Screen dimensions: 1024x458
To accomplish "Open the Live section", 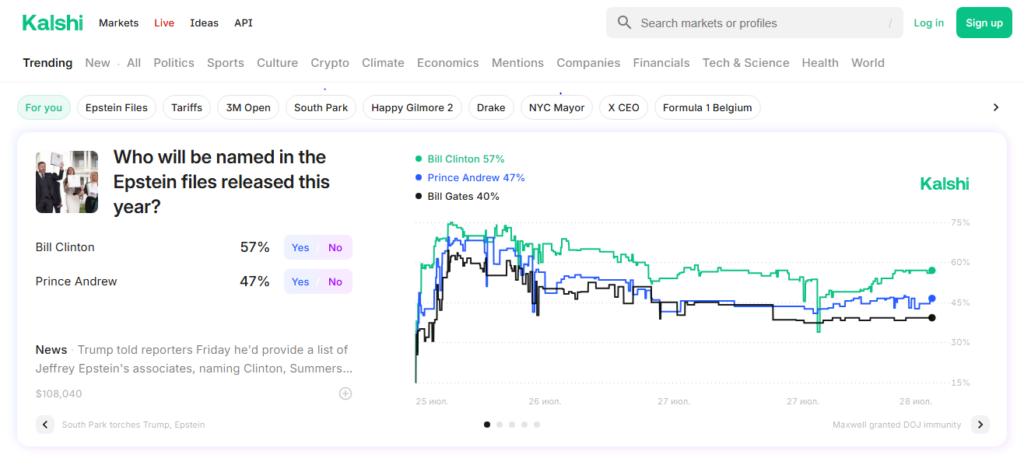I will tap(164, 23).
